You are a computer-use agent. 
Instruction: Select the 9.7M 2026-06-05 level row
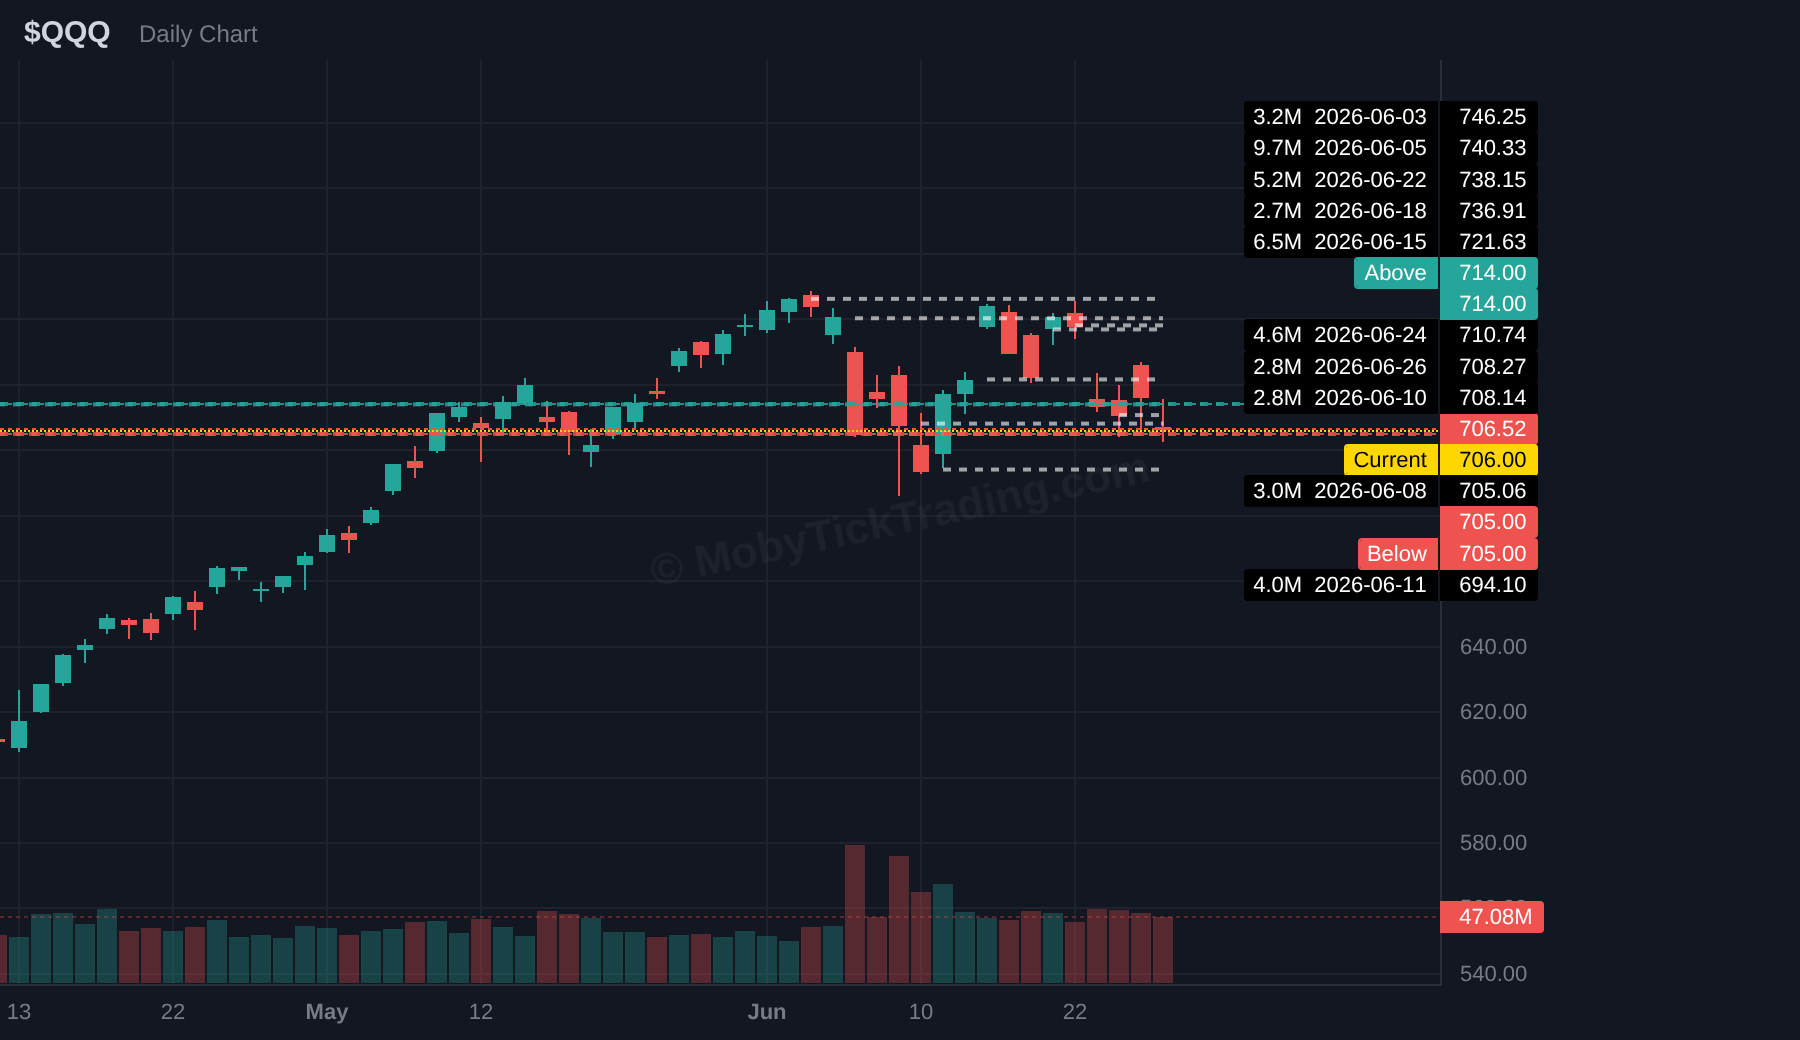click(x=1391, y=148)
